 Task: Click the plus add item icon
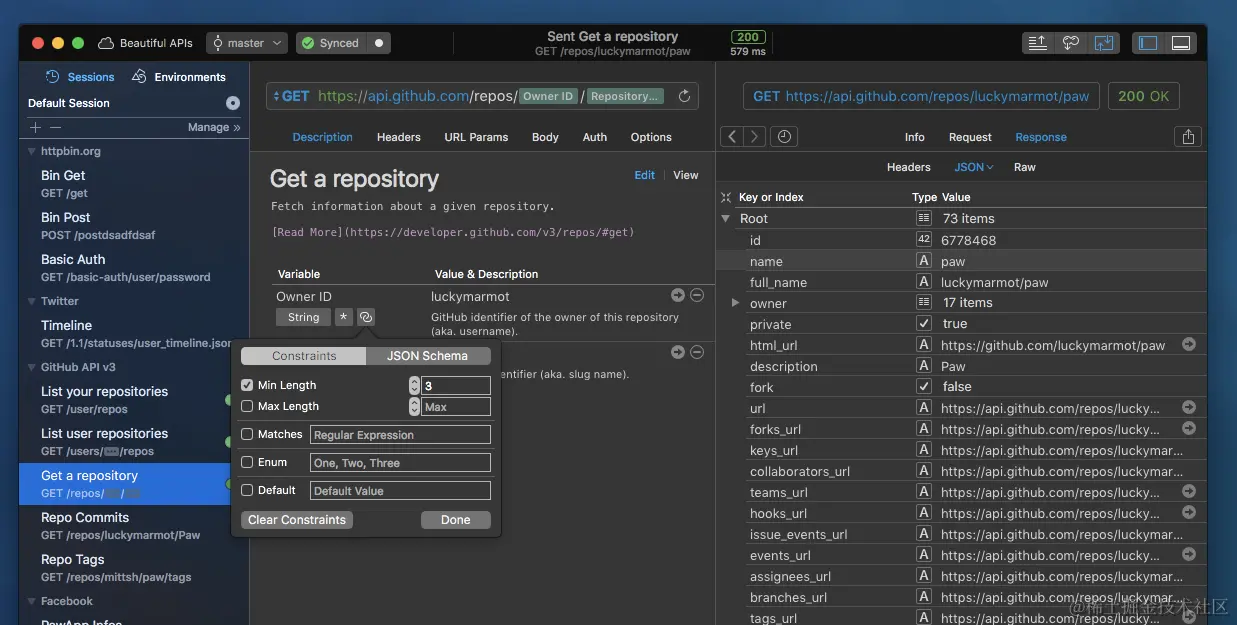(x=36, y=127)
